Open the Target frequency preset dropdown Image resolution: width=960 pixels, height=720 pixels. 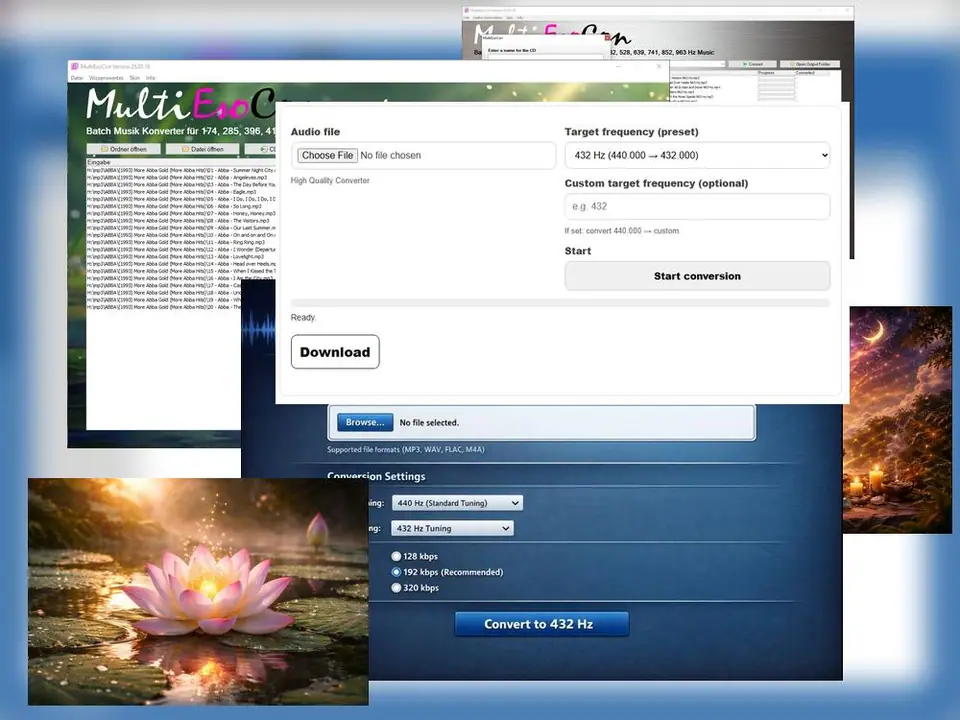point(697,155)
